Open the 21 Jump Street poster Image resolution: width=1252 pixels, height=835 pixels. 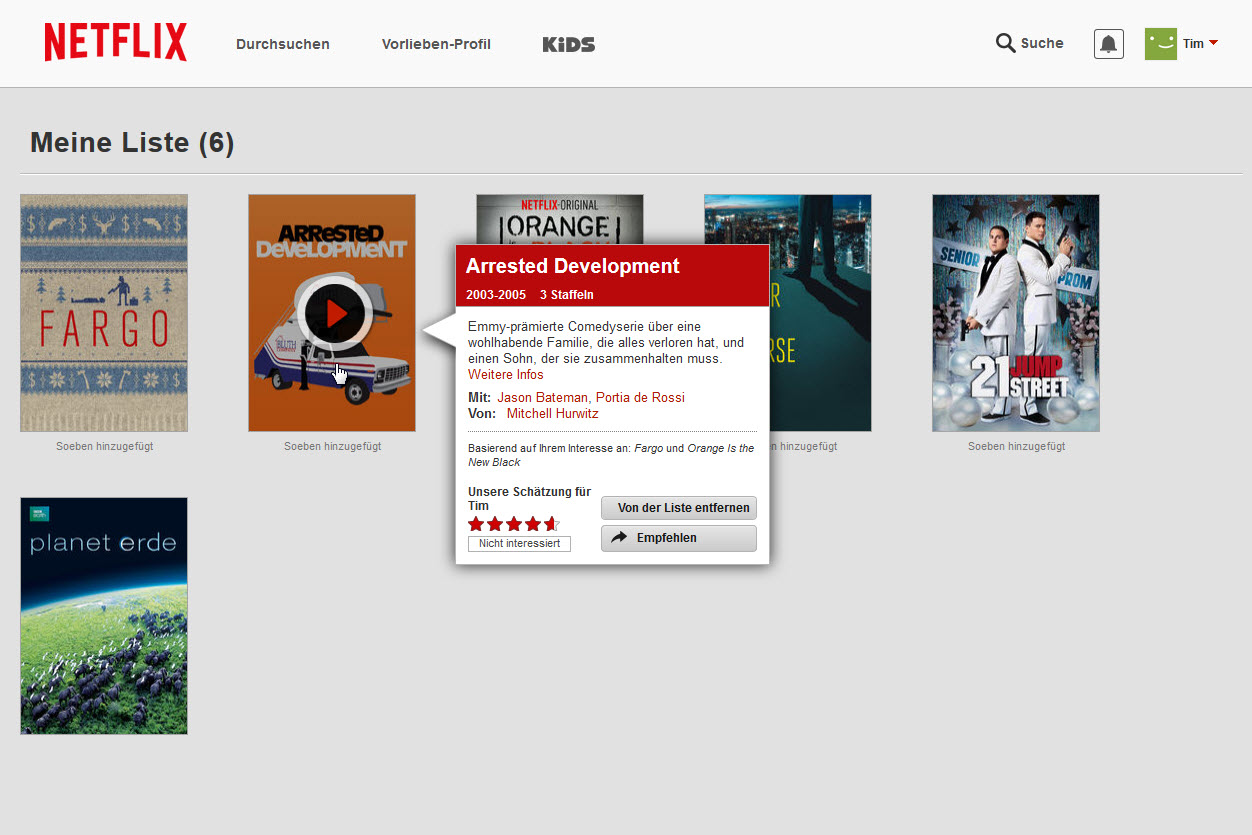point(1016,313)
